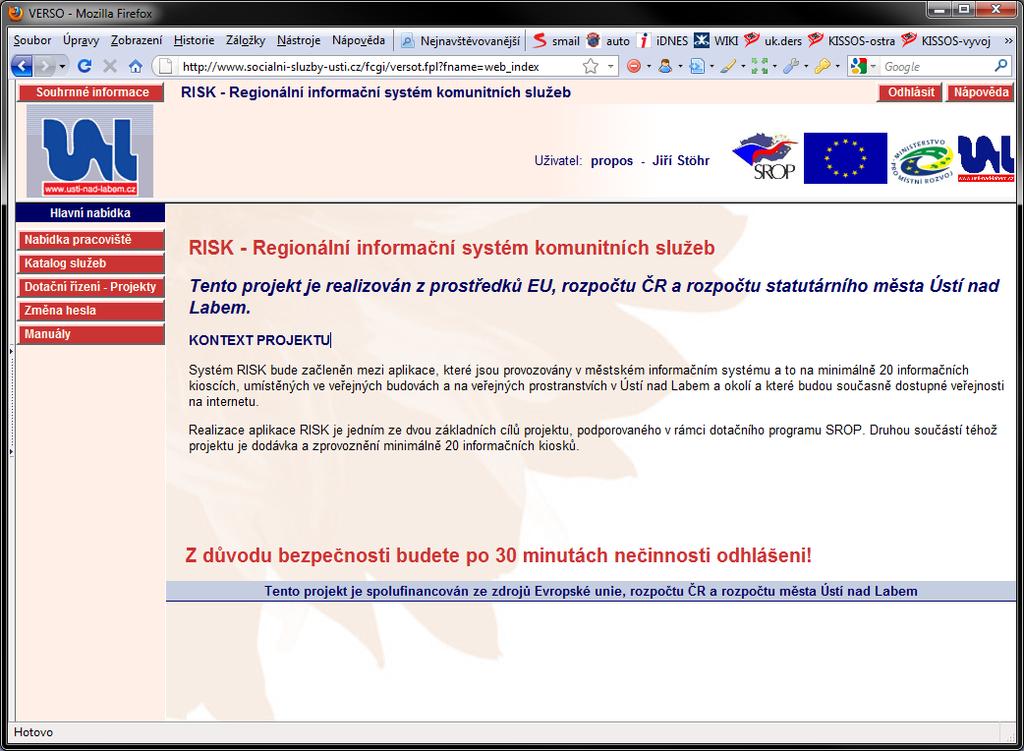Open the auto bookmark
Image resolution: width=1024 pixels, height=751 pixels.
pyautogui.click(x=608, y=41)
